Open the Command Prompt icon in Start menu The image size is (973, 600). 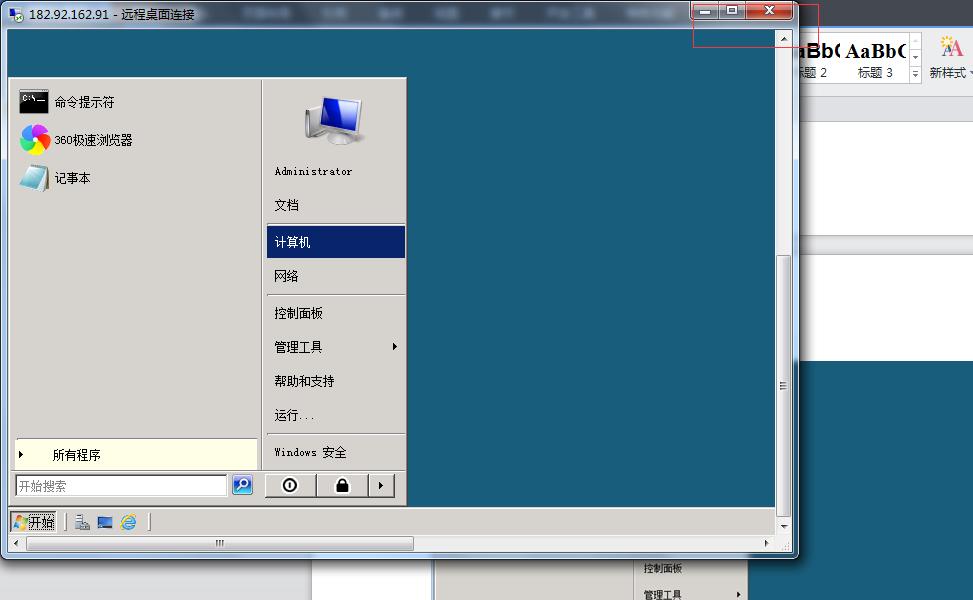point(34,102)
